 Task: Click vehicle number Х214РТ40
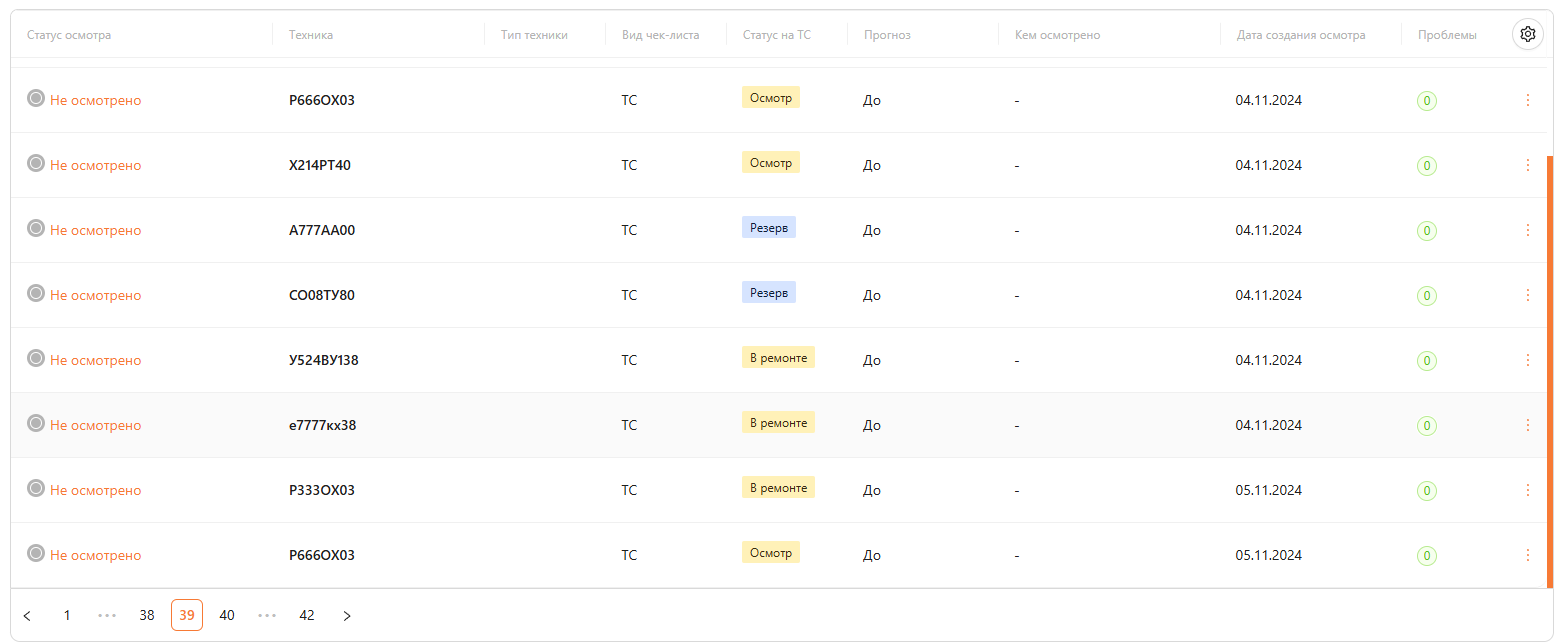click(320, 165)
